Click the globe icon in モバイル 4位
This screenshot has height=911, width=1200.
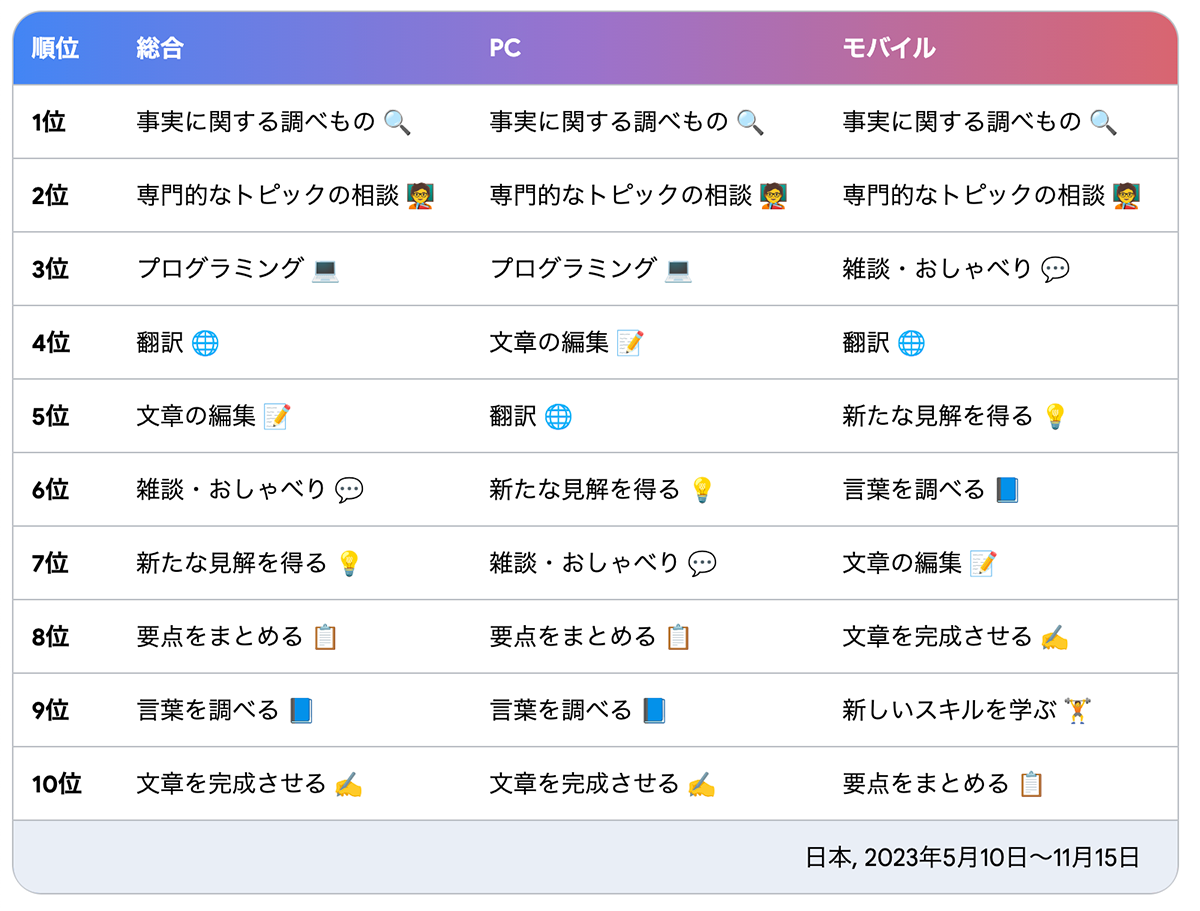[911, 344]
